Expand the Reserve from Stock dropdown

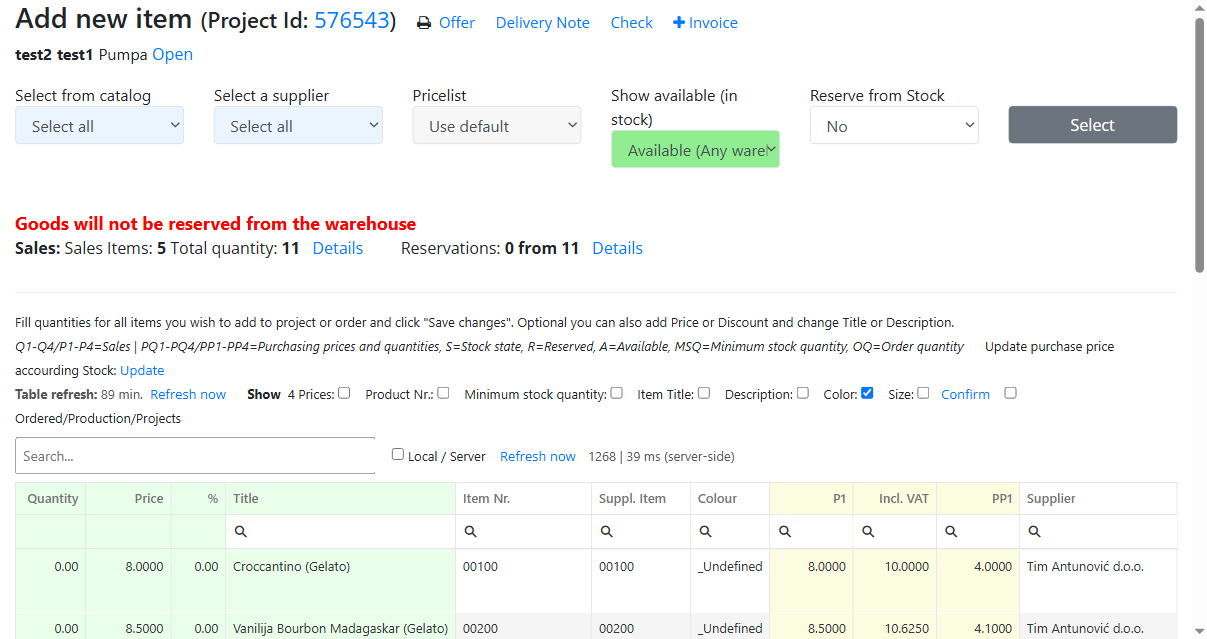click(894, 125)
